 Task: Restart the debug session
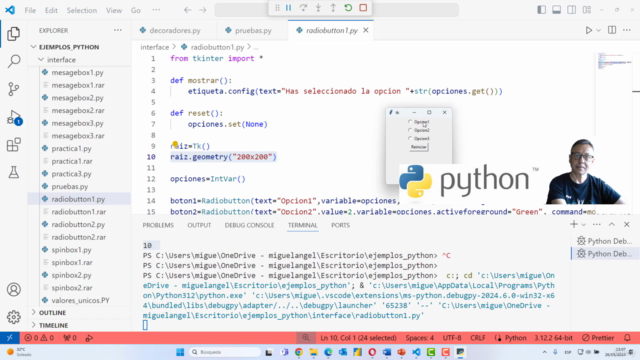tap(348, 8)
